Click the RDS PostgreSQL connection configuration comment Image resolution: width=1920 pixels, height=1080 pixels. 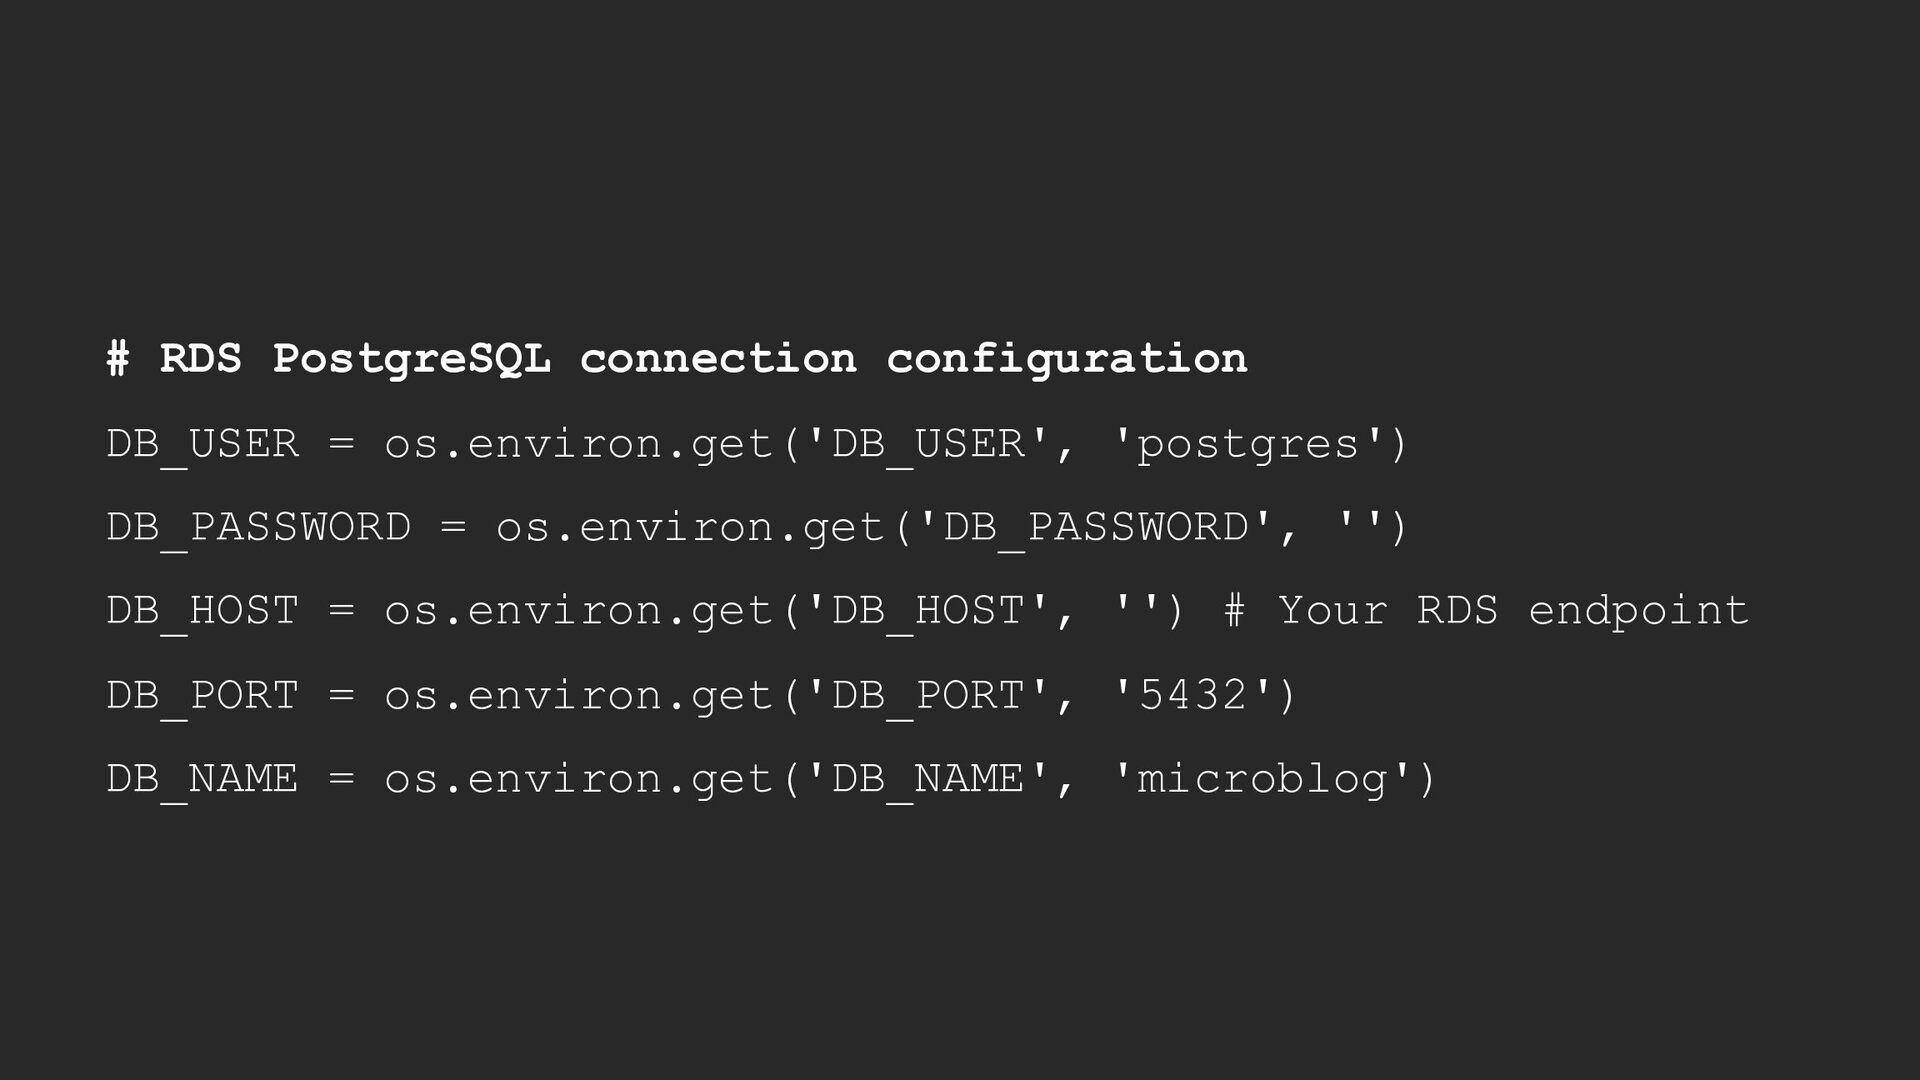tap(677, 359)
